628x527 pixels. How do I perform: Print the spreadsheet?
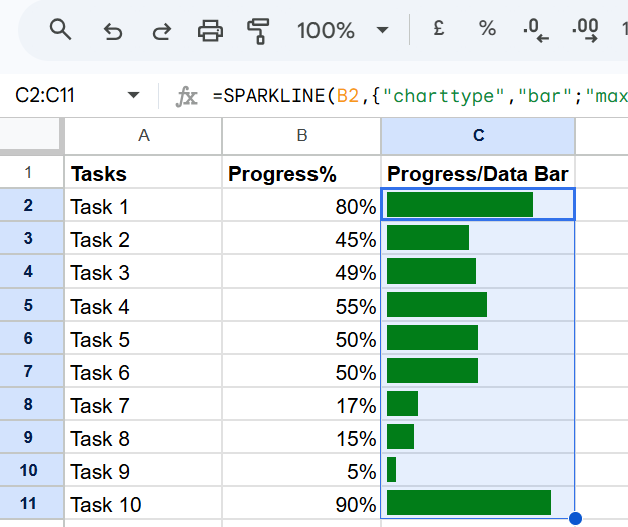(210, 30)
